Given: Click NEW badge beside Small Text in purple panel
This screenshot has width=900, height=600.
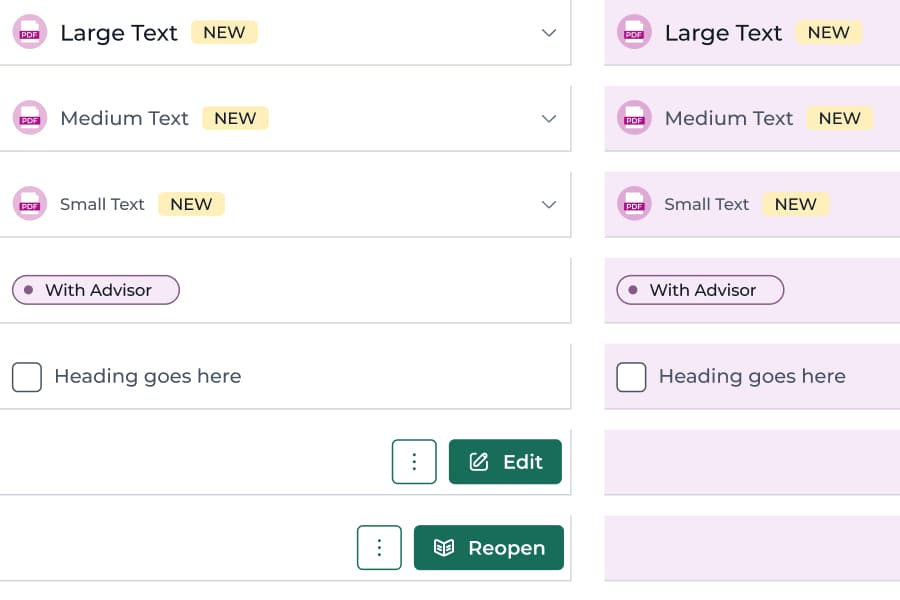Looking at the screenshot, I should click(796, 204).
